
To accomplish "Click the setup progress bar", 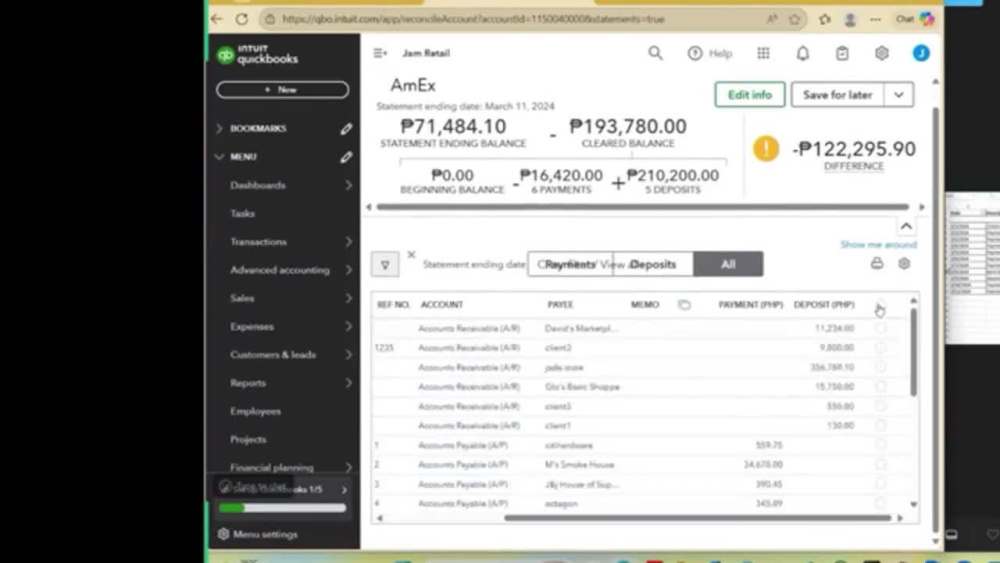I will pyautogui.click(x=282, y=508).
